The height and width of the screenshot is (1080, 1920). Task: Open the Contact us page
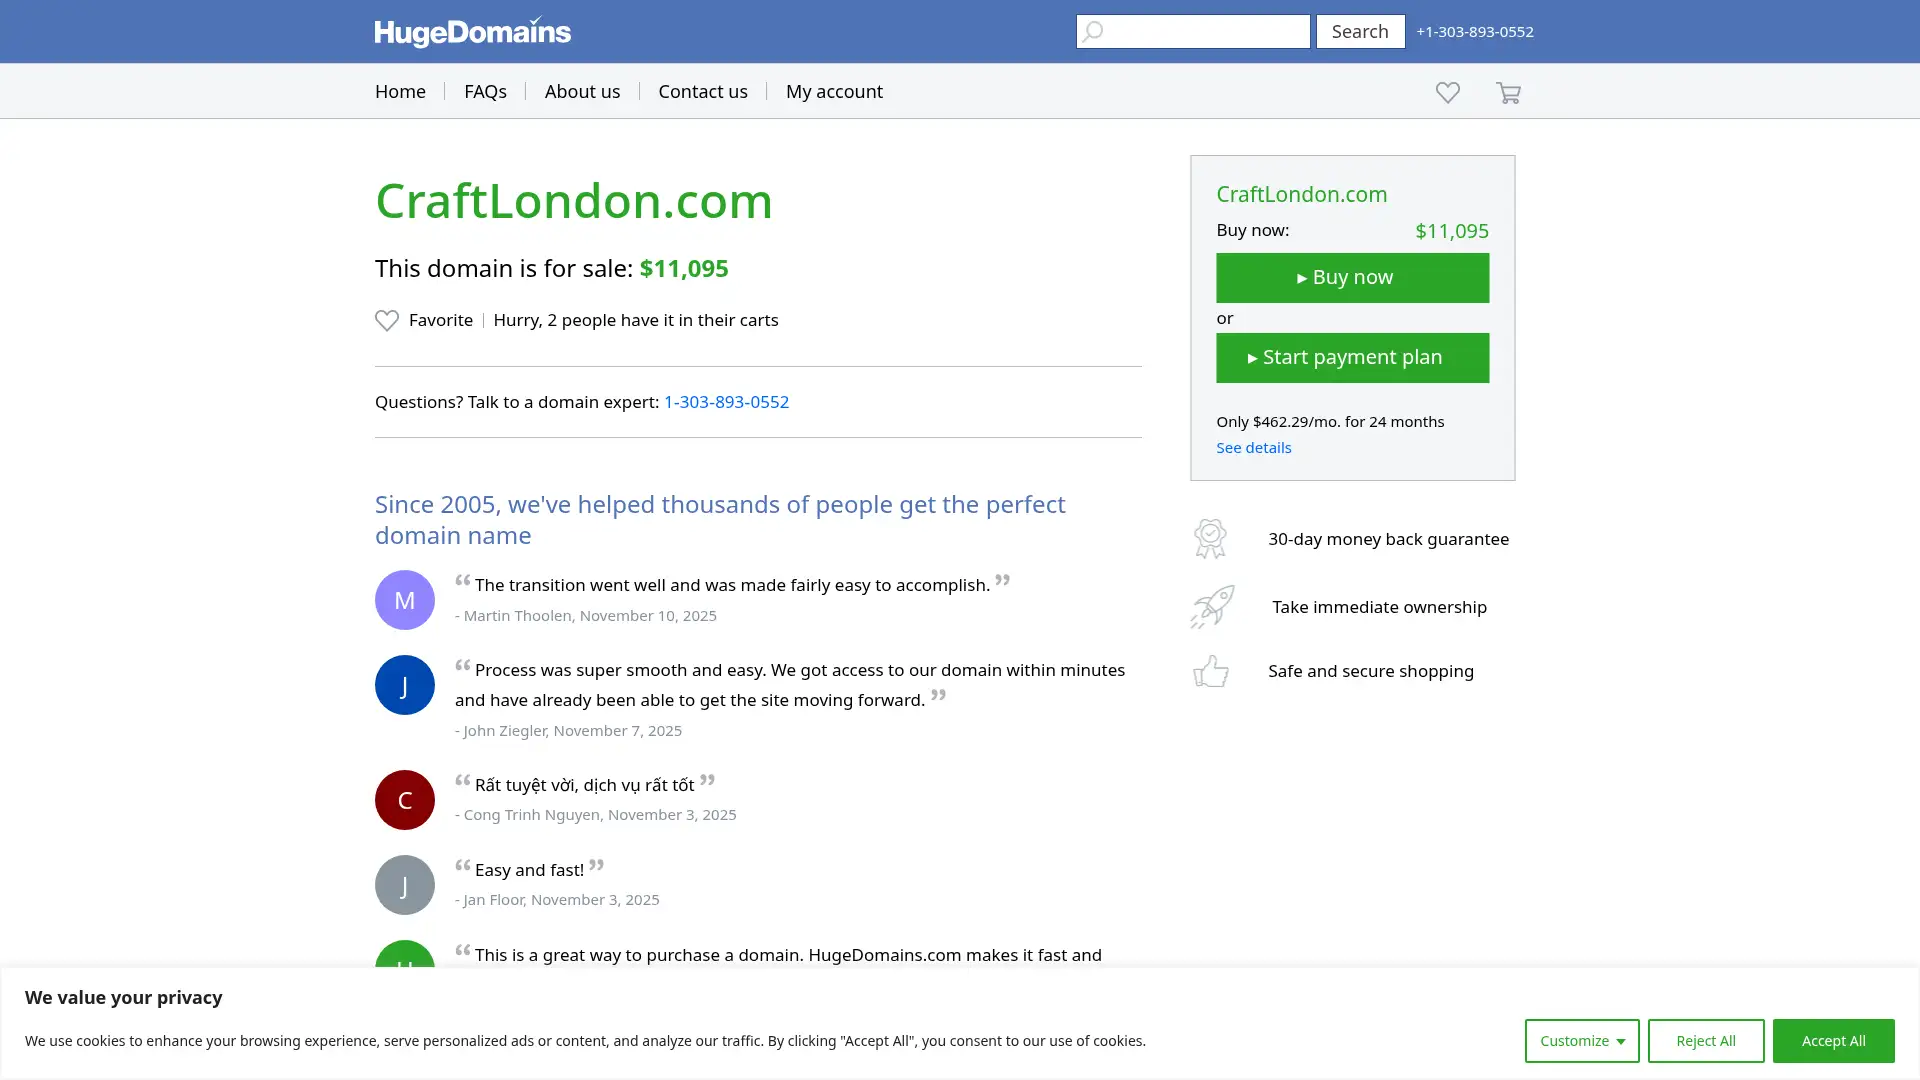coord(702,91)
